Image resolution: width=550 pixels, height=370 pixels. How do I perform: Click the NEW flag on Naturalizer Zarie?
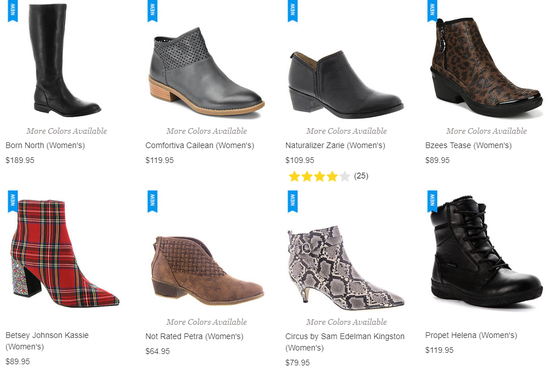tap(293, 11)
